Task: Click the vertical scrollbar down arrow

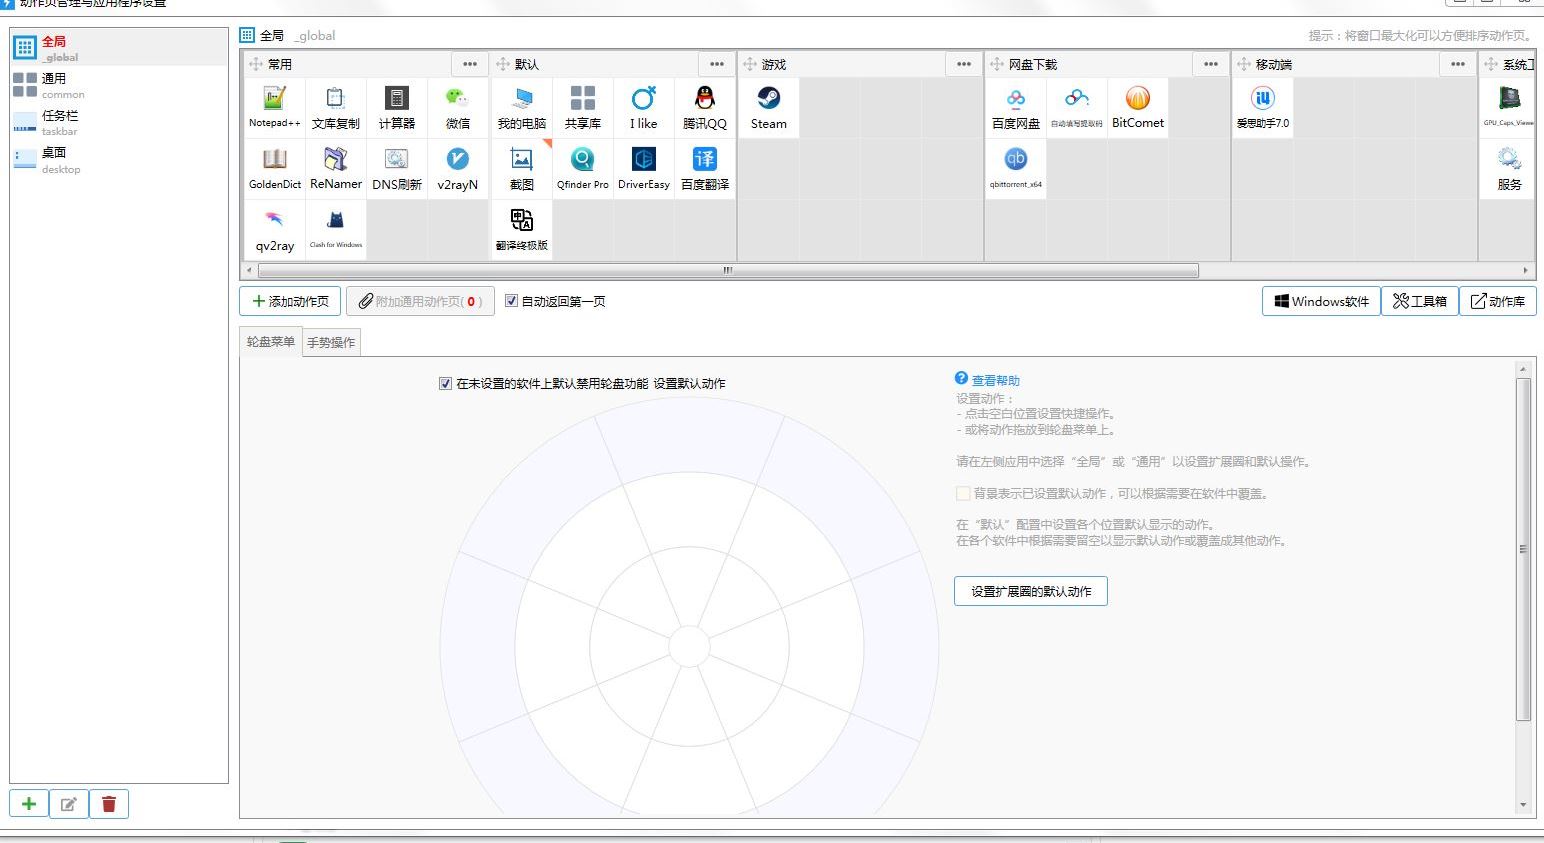Action: coord(1524,805)
